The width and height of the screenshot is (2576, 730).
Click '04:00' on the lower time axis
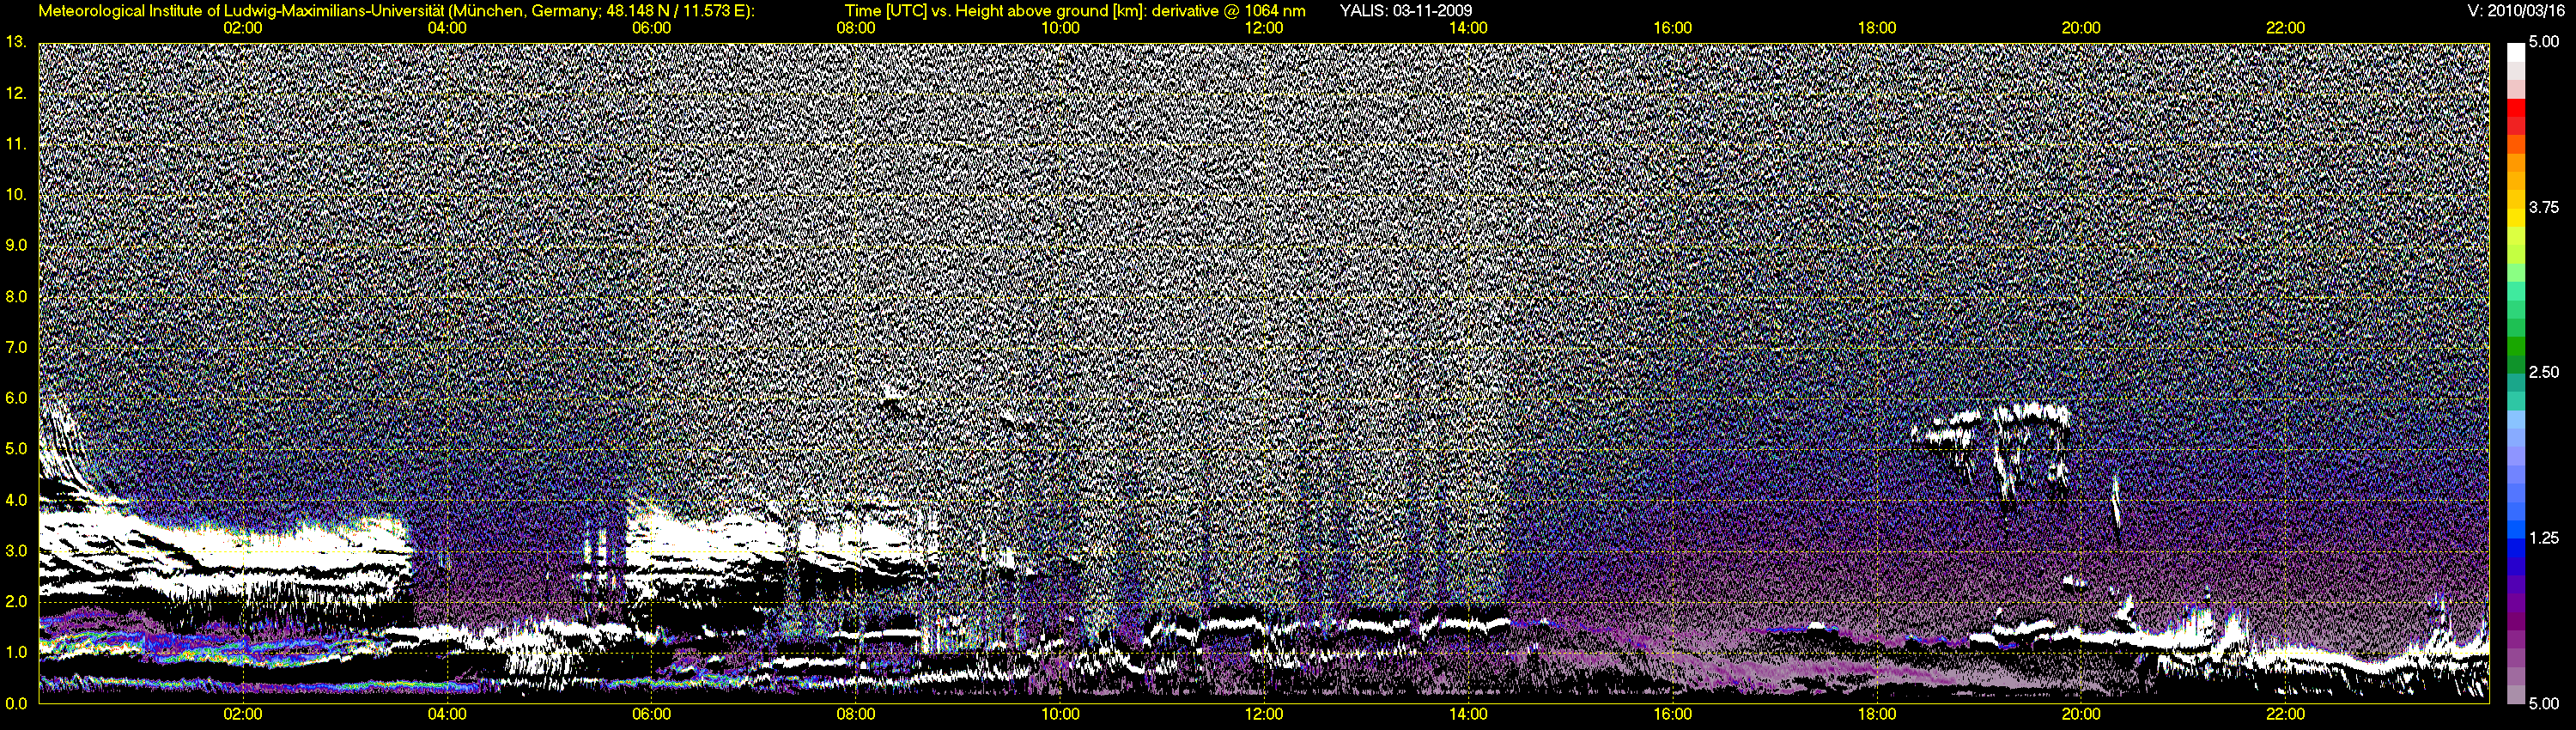pyautogui.click(x=447, y=714)
